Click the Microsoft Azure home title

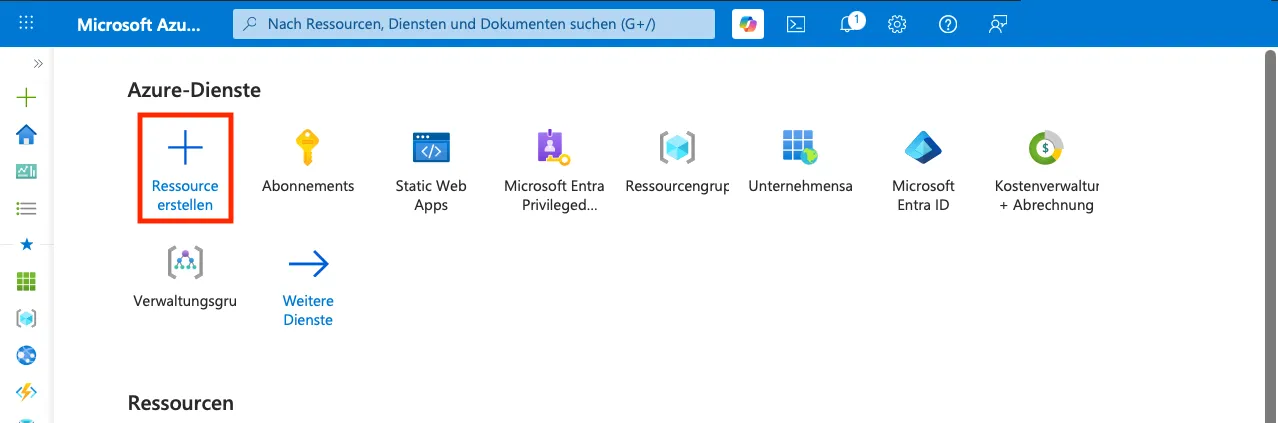pyautogui.click(x=140, y=24)
